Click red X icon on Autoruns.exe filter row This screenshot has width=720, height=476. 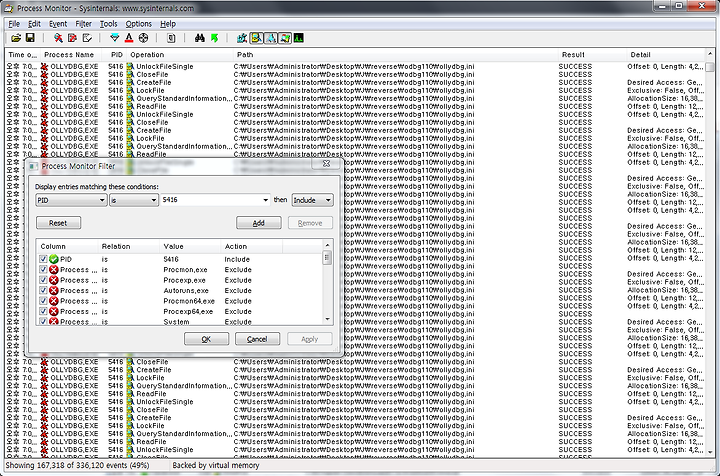click(x=54, y=291)
